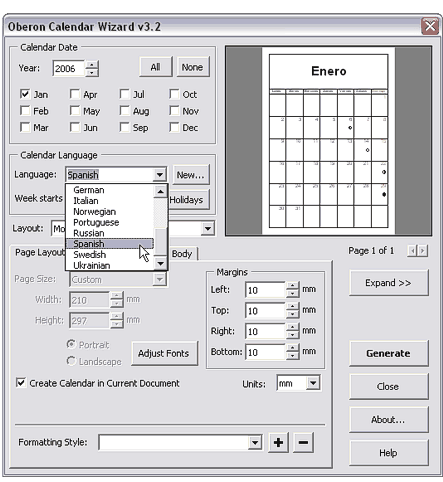Switch to the Body tab
The height and width of the screenshot is (482, 443).
[182, 254]
